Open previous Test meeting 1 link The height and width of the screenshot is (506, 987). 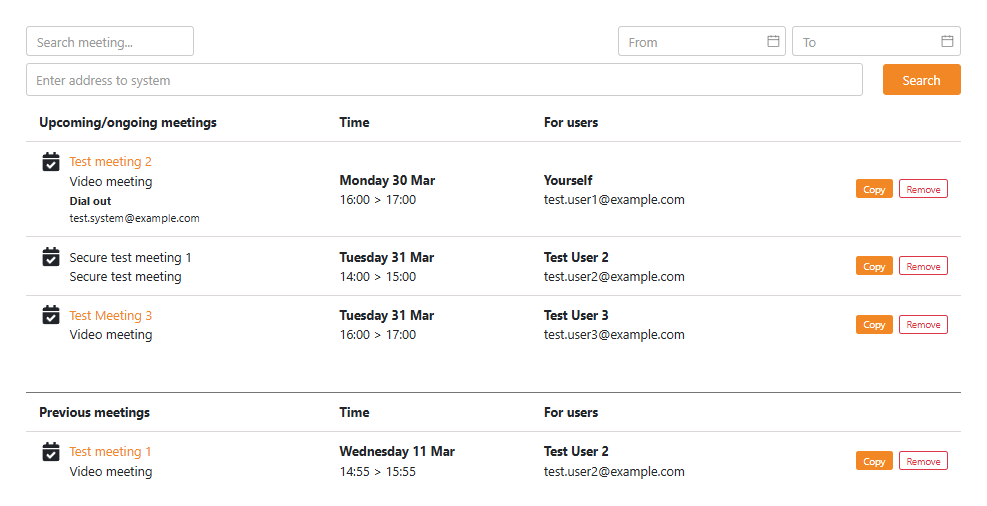[x=110, y=452]
